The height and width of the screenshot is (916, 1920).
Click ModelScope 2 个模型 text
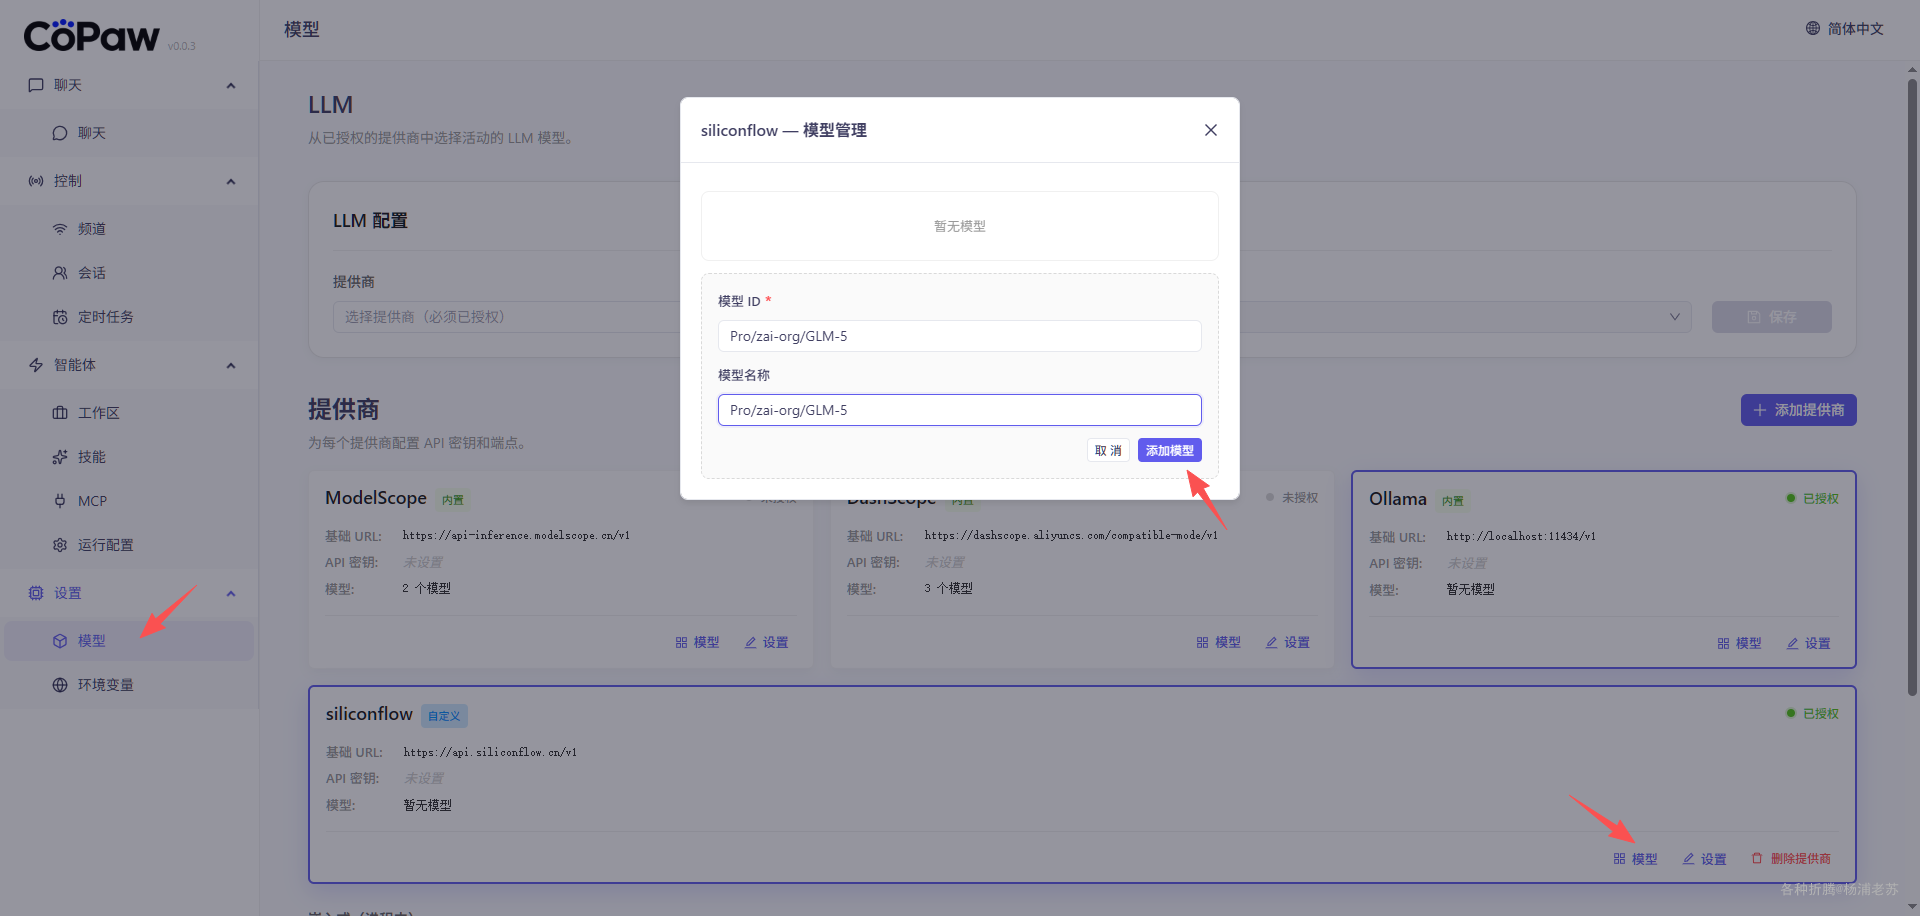pos(426,588)
